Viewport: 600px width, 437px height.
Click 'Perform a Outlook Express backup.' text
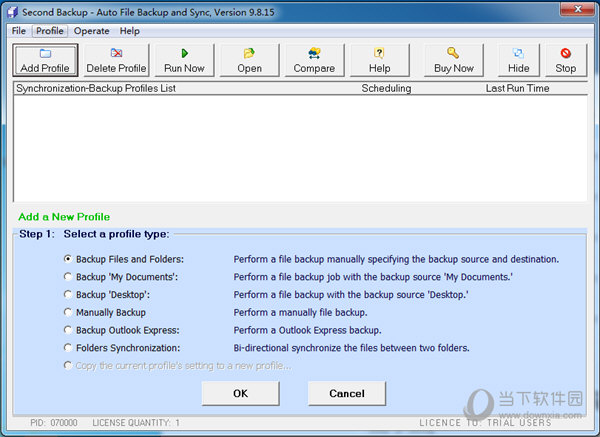(x=307, y=330)
